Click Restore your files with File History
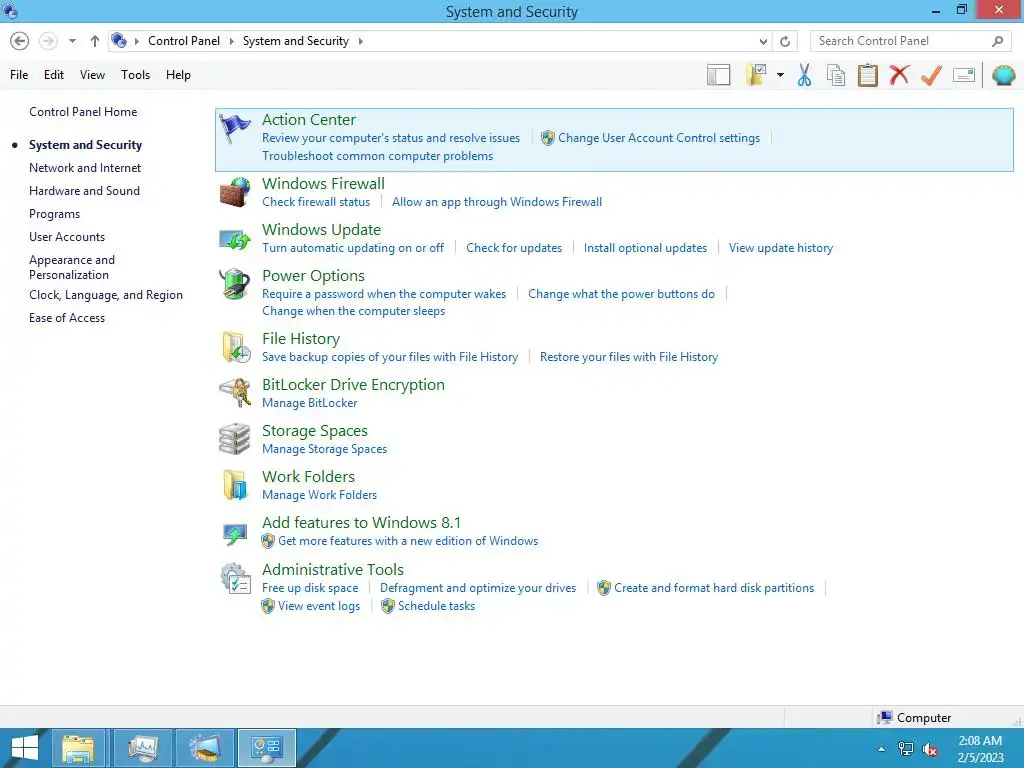Image resolution: width=1024 pixels, height=768 pixels. (628, 357)
